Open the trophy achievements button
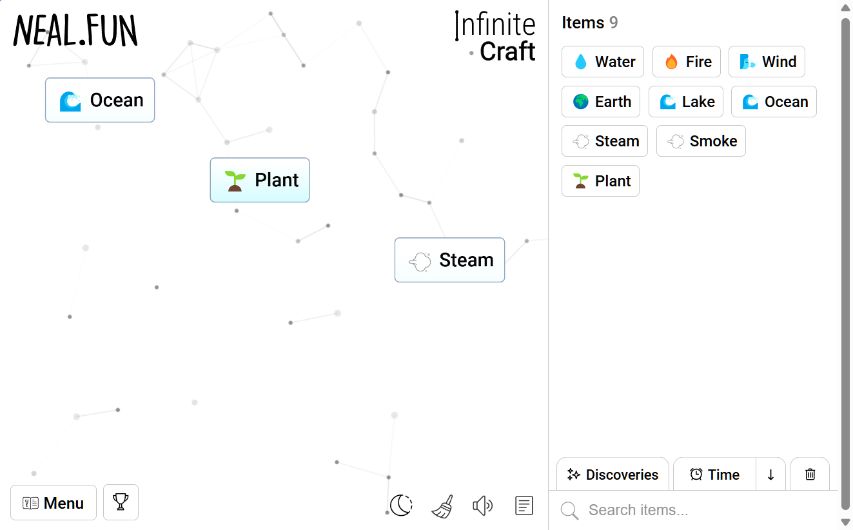 (x=121, y=502)
